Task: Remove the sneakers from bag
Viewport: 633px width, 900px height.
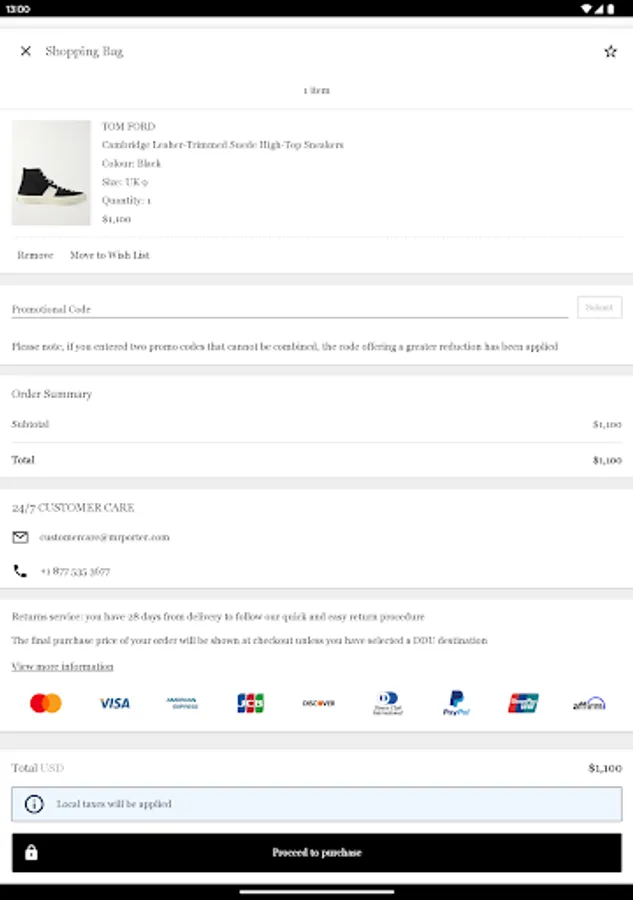Action: [35, 255]
